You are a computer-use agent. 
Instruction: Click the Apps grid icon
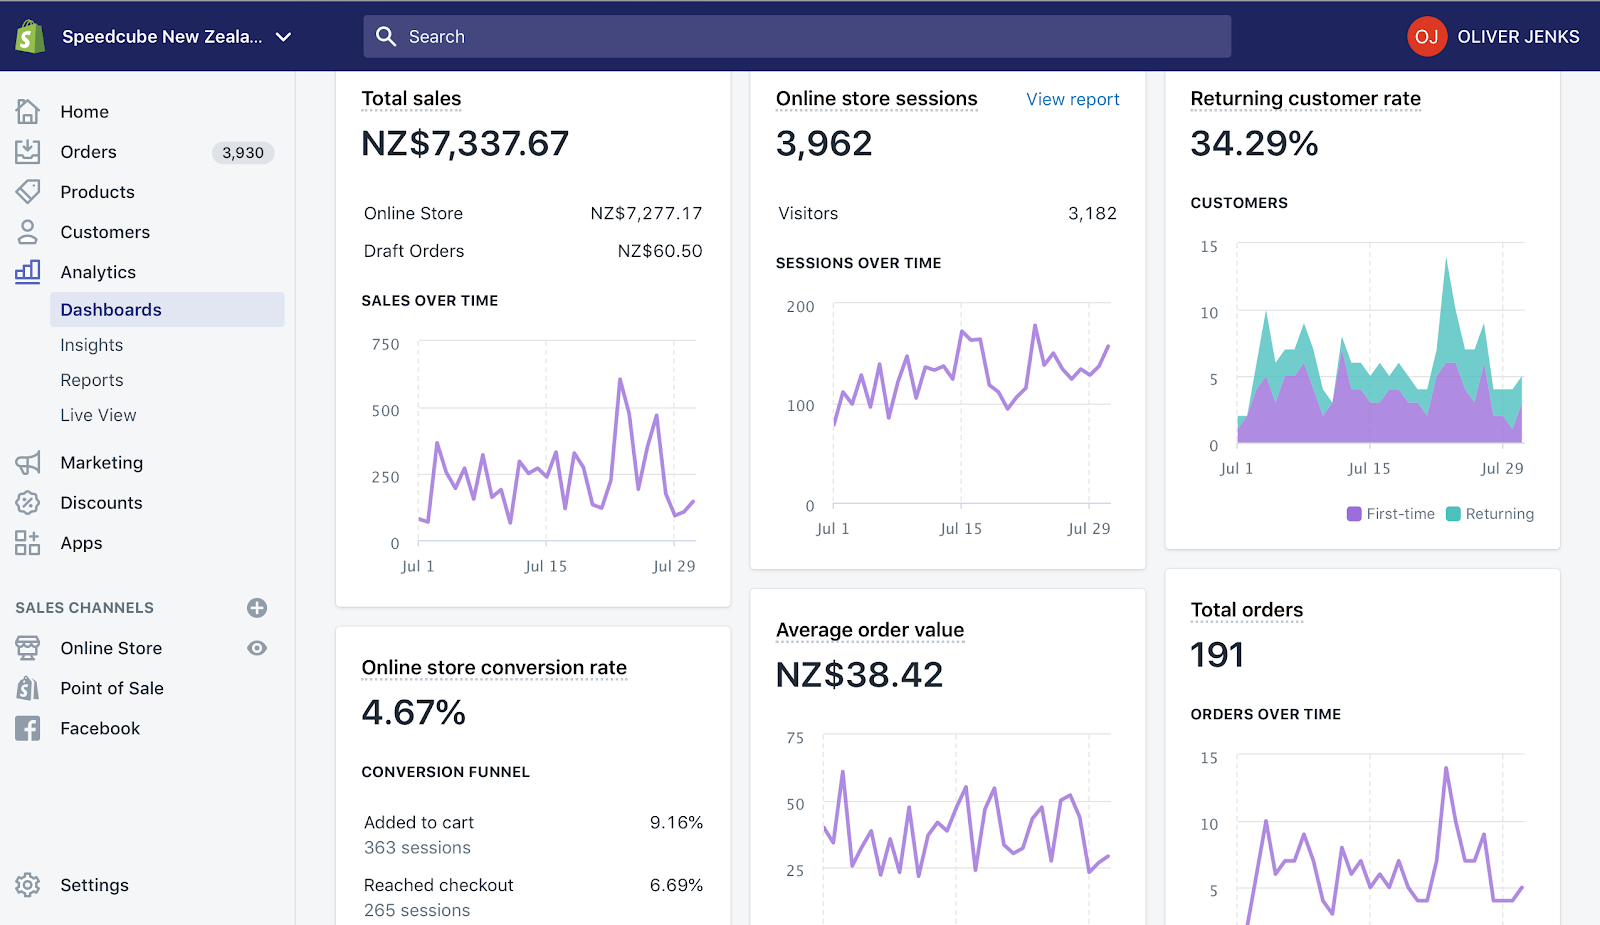point(28,542)
